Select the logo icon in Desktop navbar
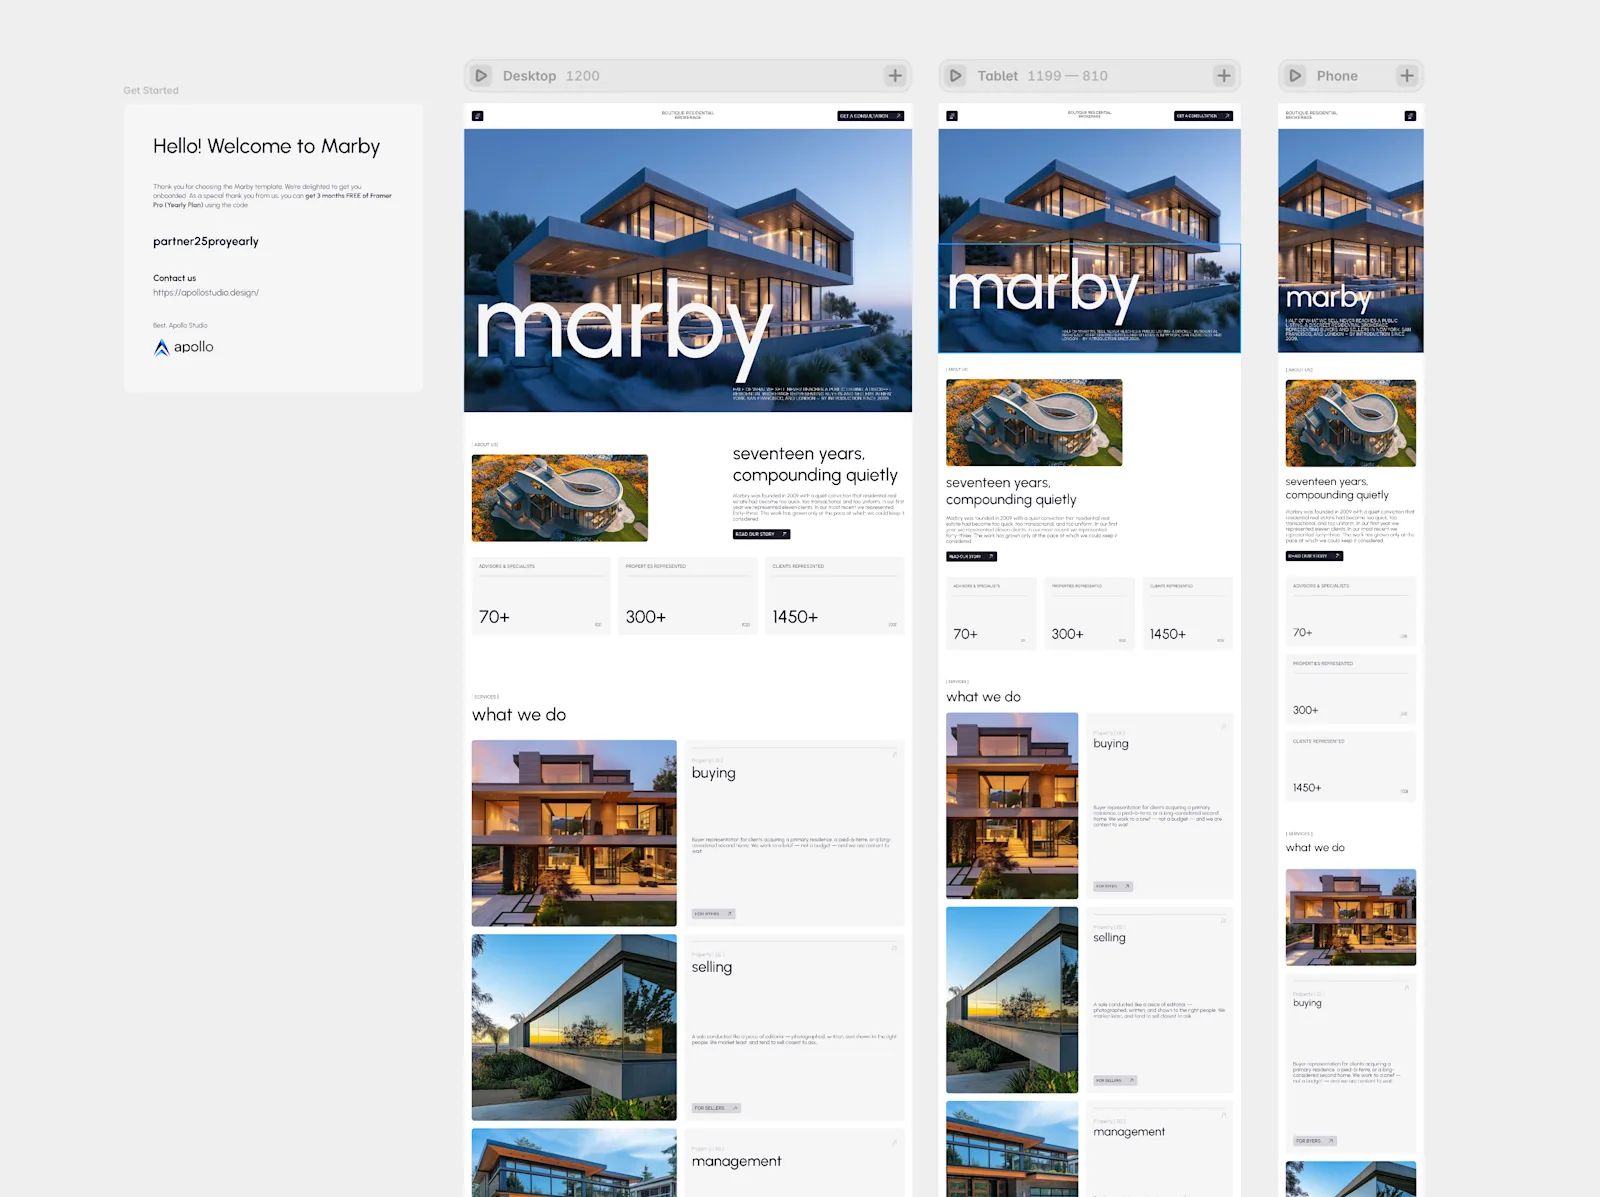 coord(478,116)
